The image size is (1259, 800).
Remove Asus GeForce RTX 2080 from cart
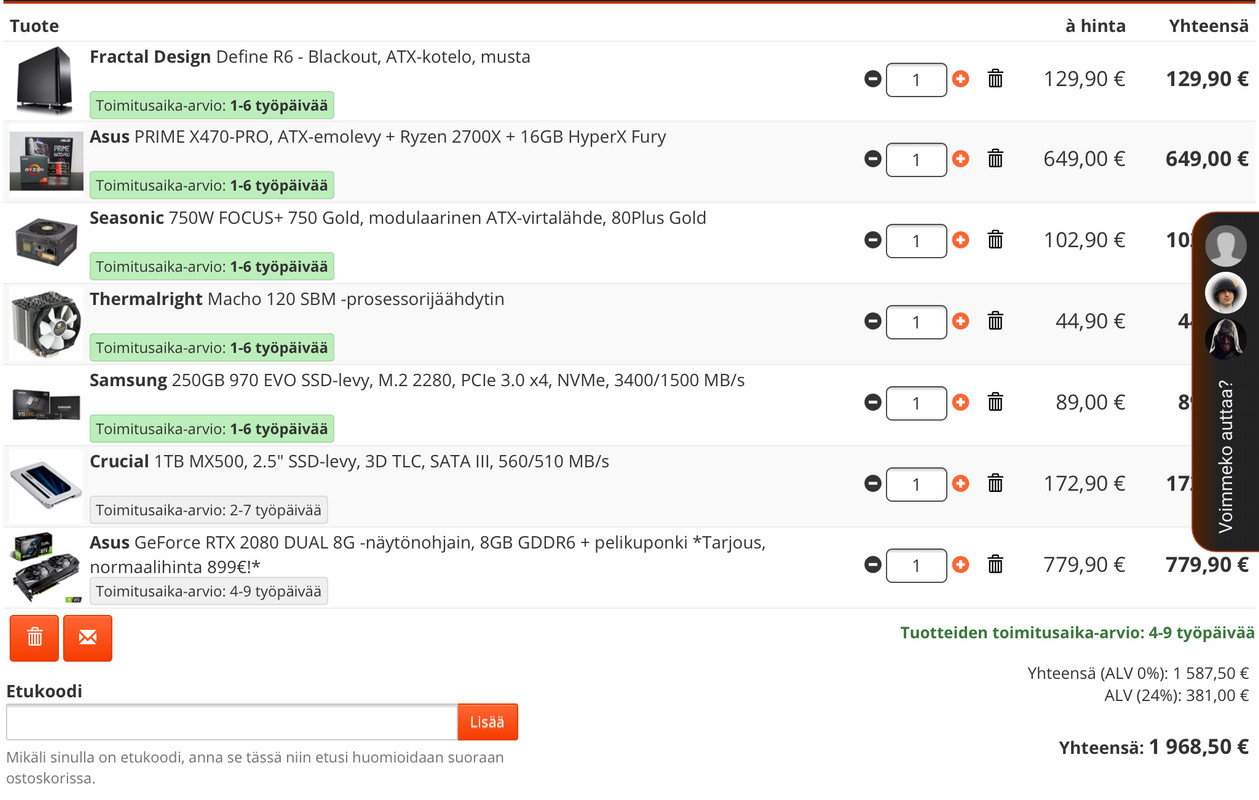(x=995, y=565)
